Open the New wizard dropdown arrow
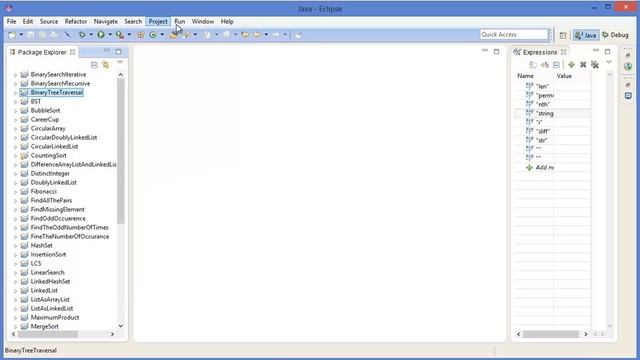The width and height of the screenshot is (640, 360). pyautogui.click(x=21, y=35)
